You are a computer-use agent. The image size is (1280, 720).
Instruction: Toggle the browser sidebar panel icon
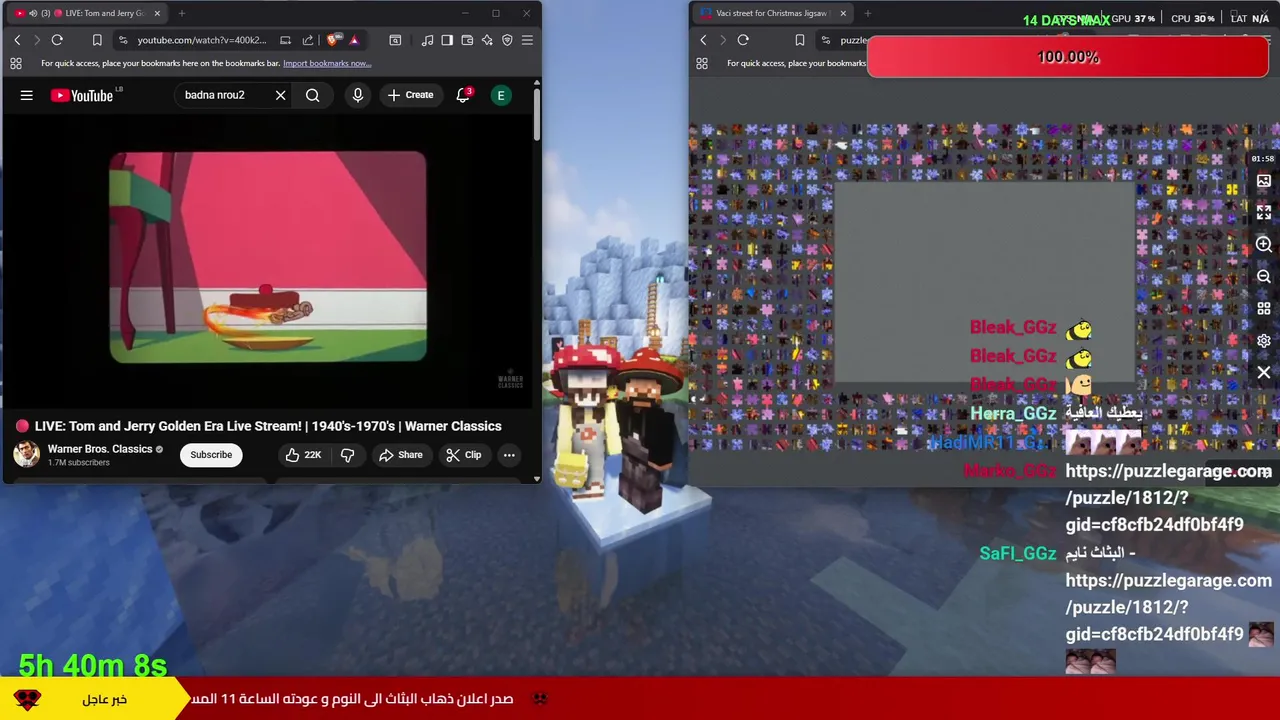[x=447, y=40]
